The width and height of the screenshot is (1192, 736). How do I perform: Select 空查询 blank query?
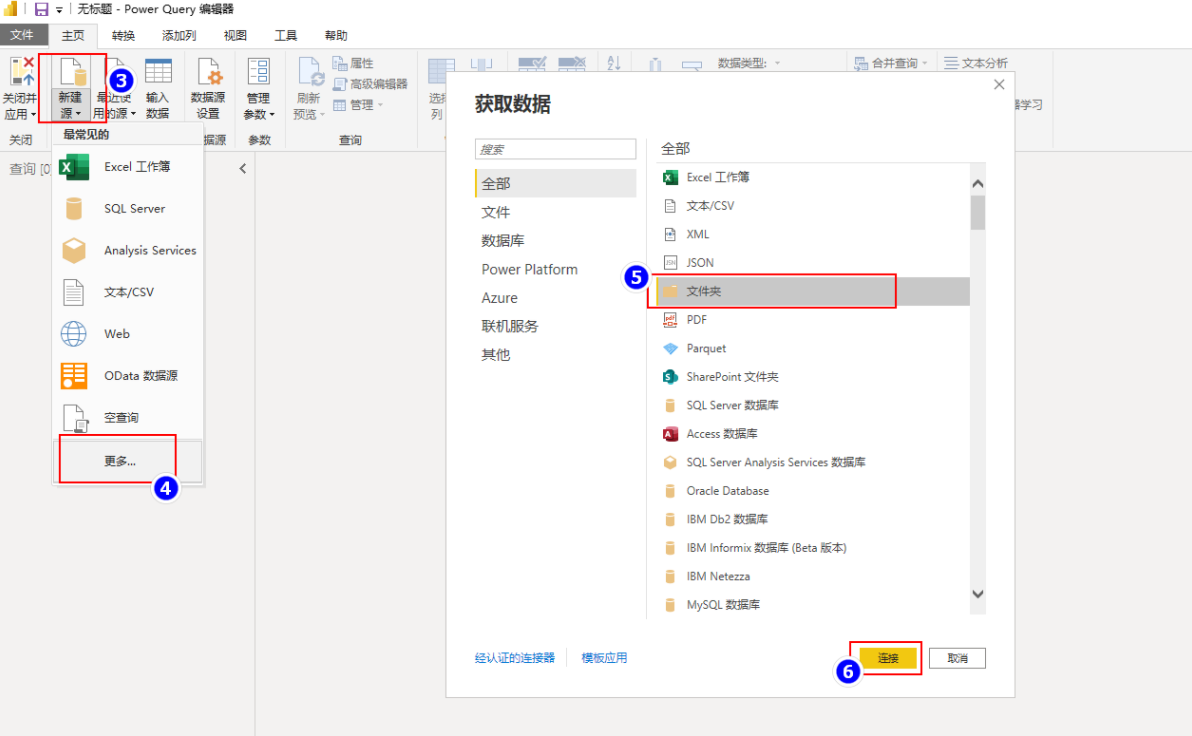point(128,417)
